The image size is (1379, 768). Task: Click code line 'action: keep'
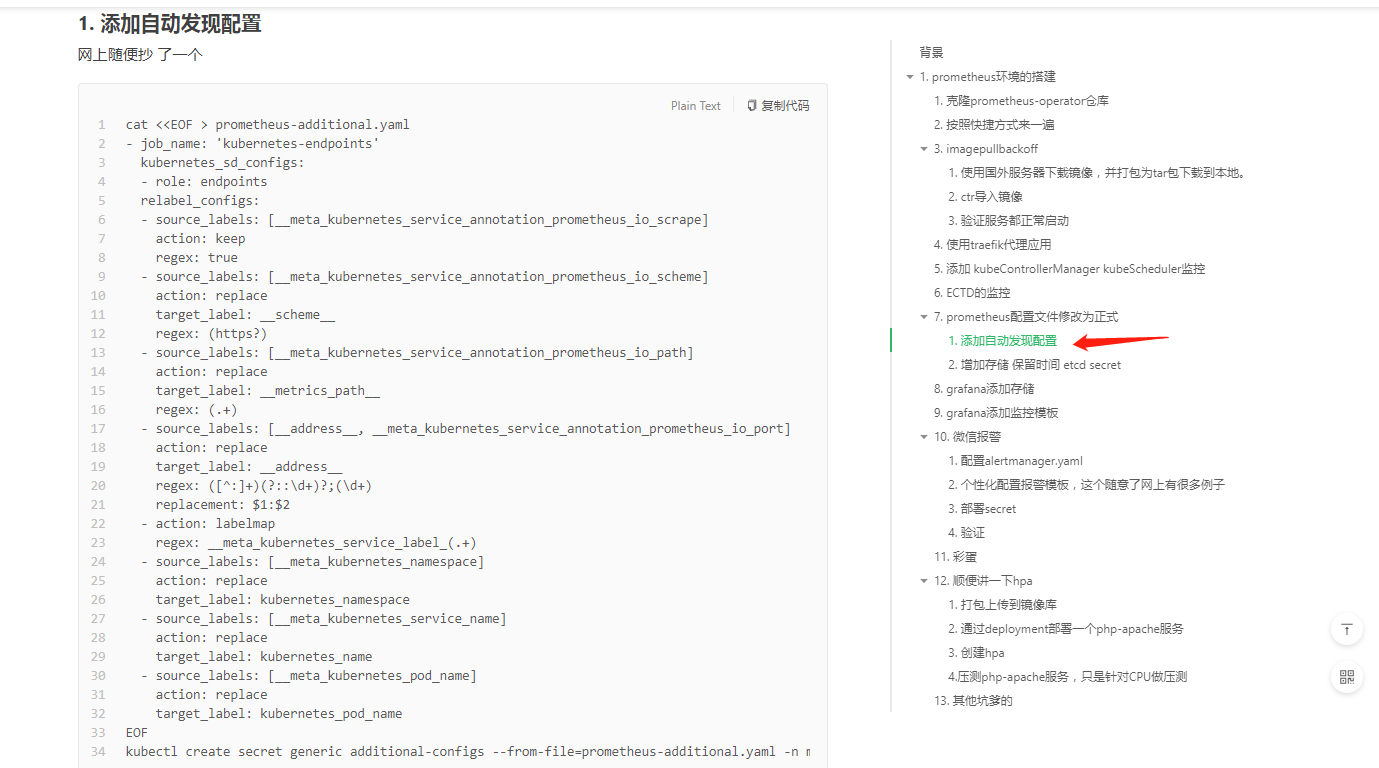click(200, 239)
